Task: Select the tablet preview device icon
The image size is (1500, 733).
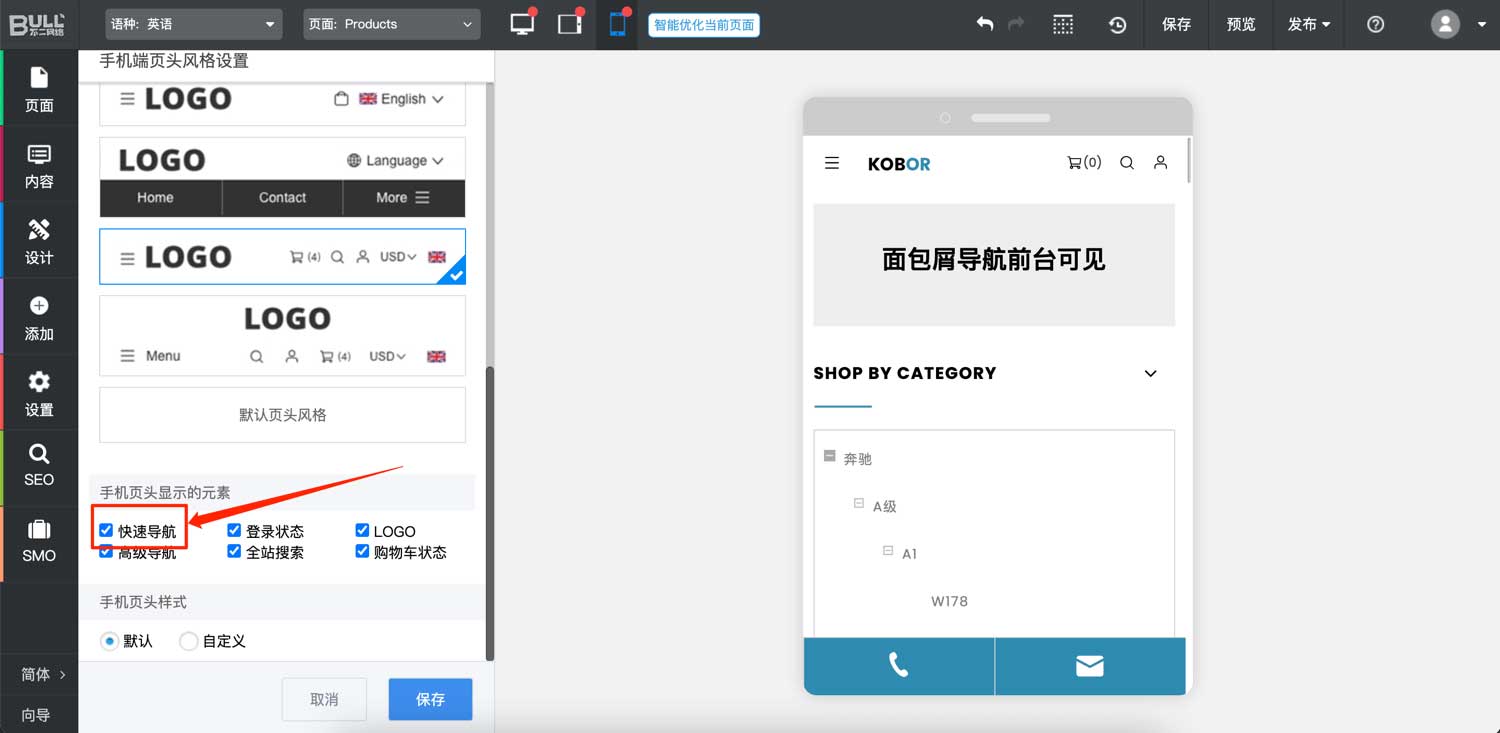Action: pos(569,24)
